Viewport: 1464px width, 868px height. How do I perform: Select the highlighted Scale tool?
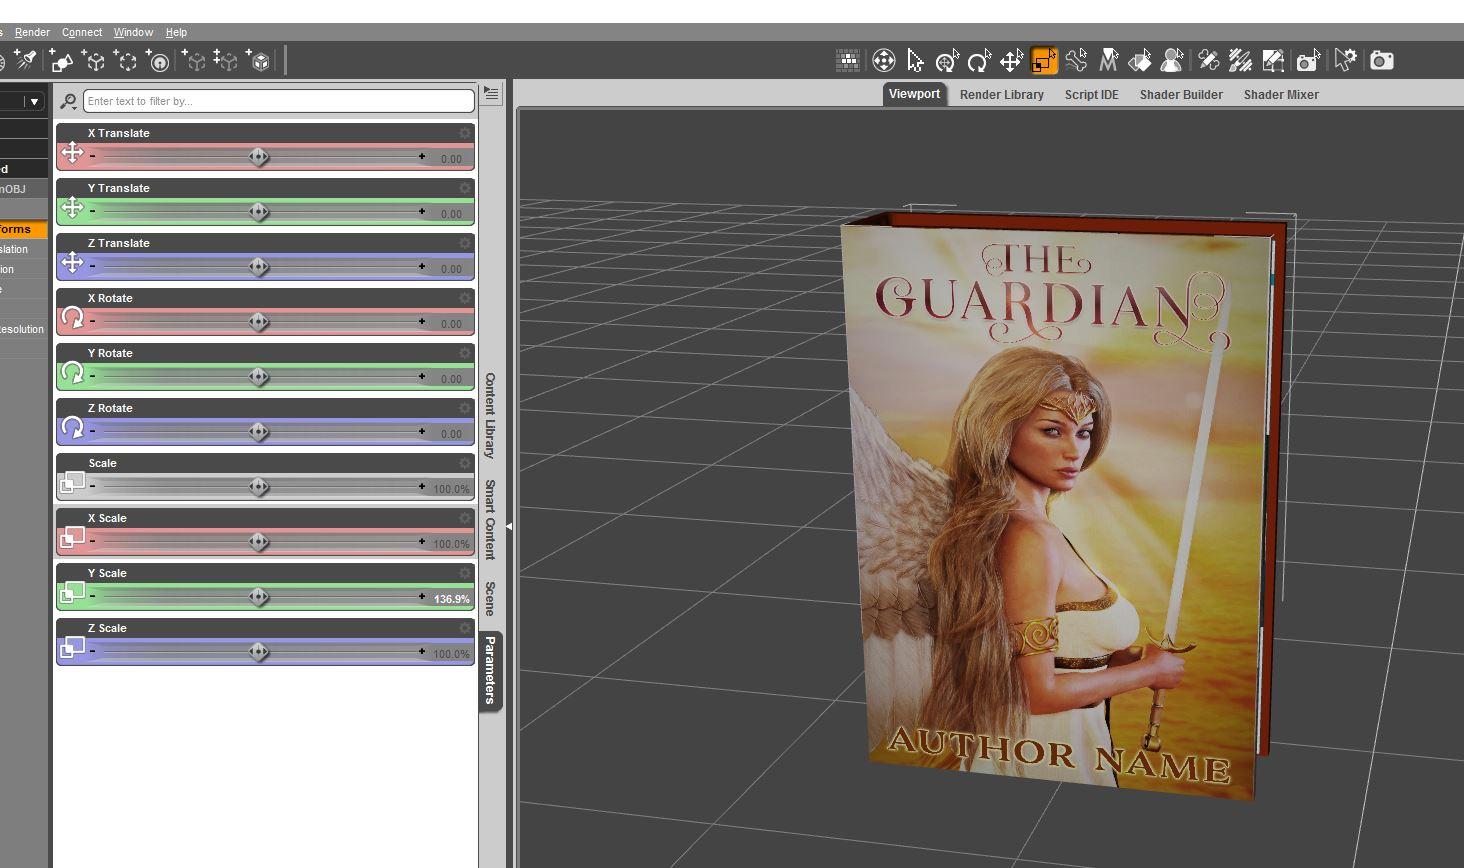(x=1043, y=61)
